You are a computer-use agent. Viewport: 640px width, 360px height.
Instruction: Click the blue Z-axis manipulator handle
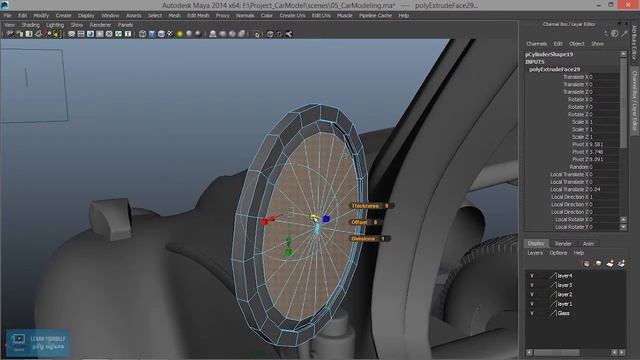[x=326, y=219]
